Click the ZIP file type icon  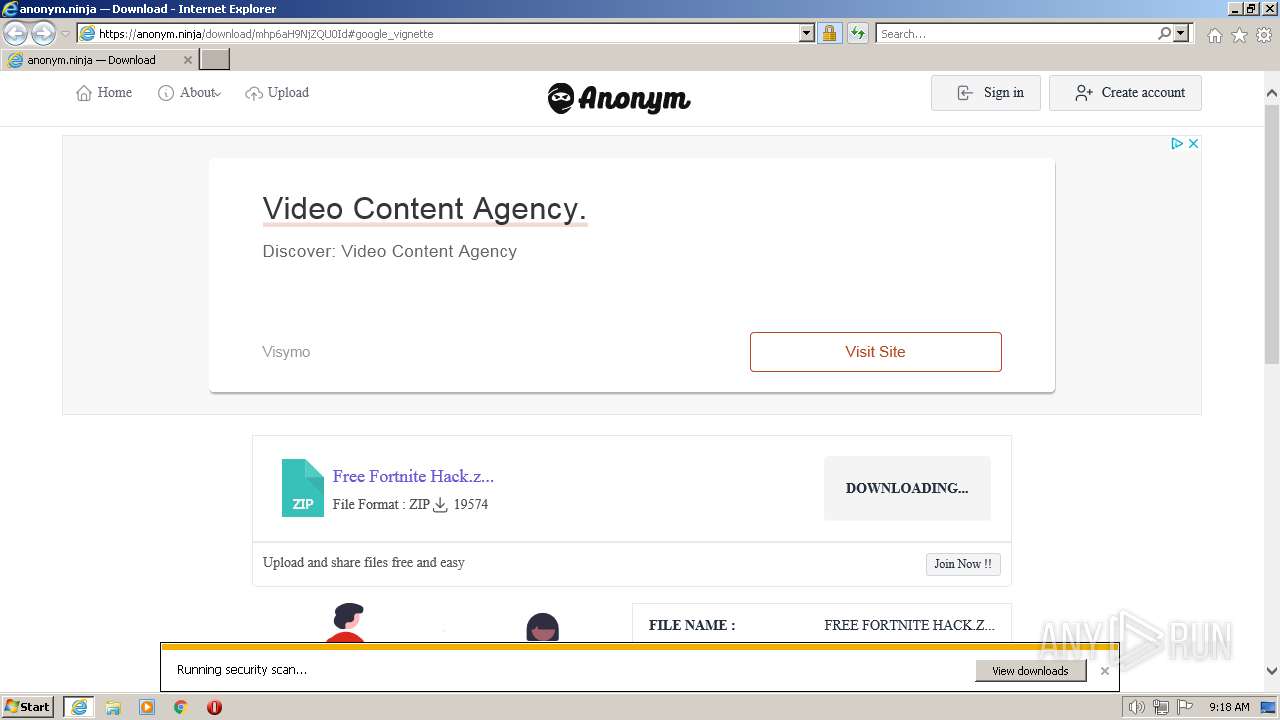coord(303,488)
